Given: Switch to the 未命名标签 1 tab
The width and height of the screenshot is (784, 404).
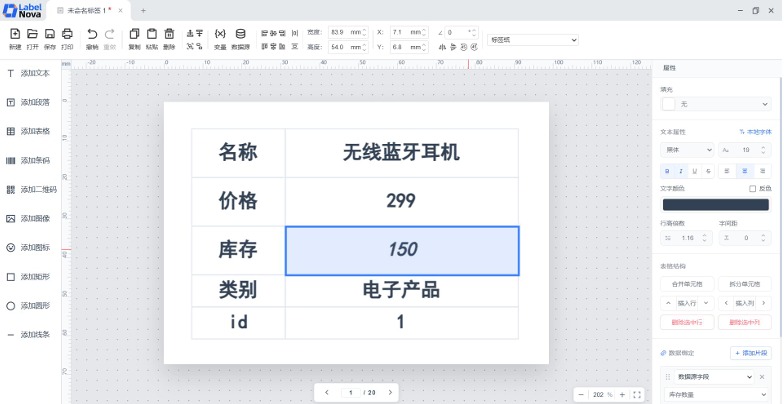Looking at the screenshot, I should [x=90, y=10].
